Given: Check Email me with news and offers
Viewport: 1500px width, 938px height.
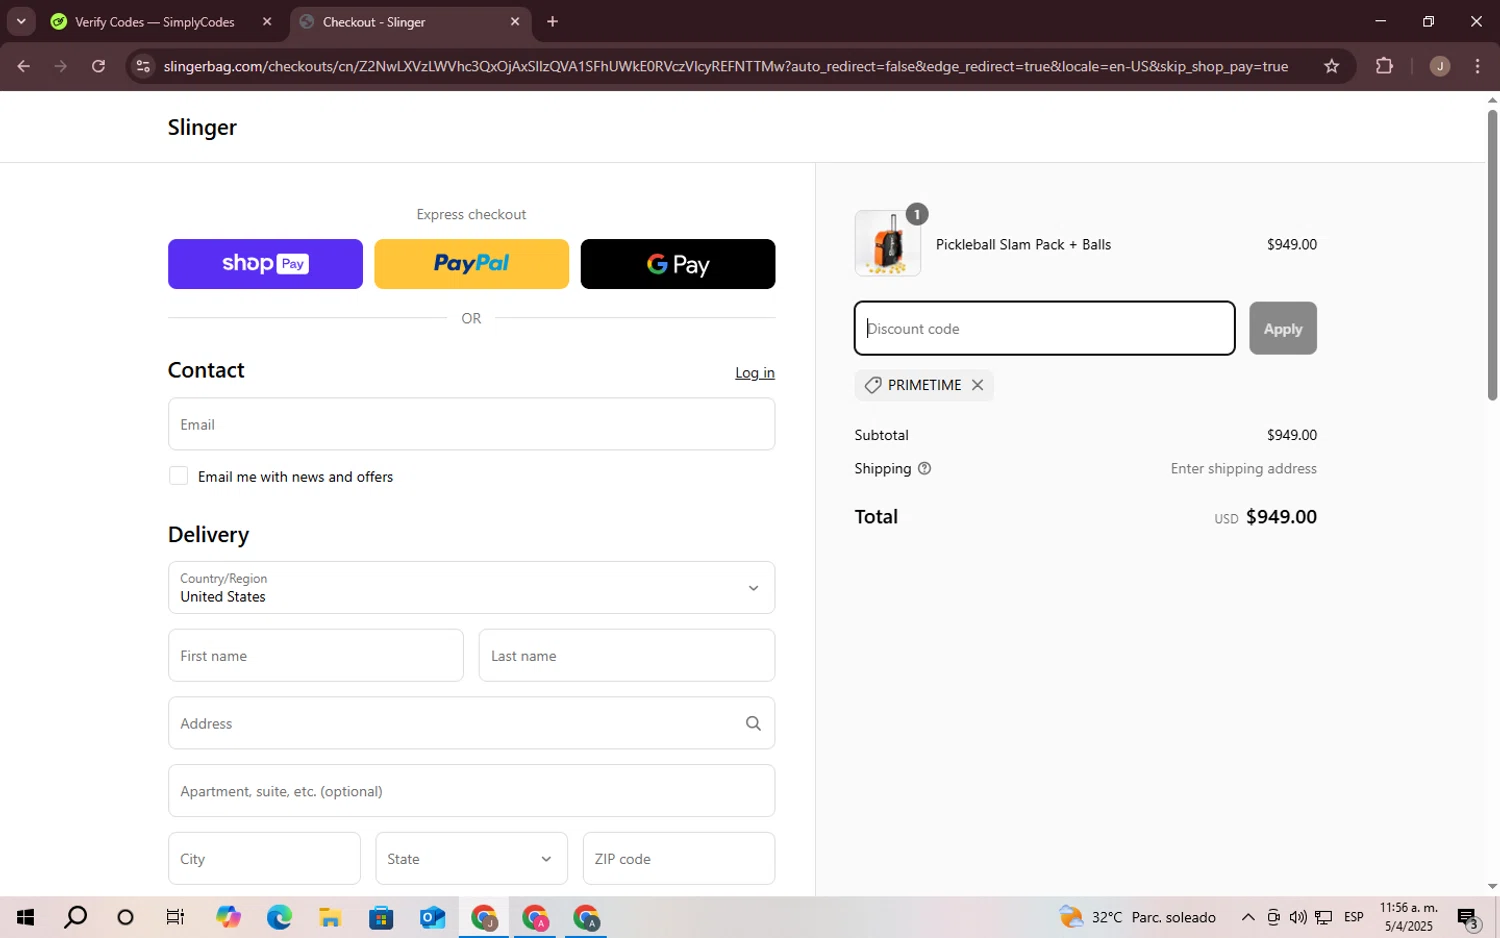Looking at the screenshot, I should click(x=179, y=476).
